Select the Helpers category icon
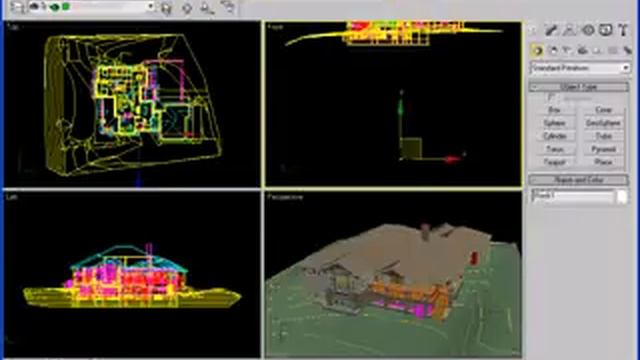 [x=597, y=50]
